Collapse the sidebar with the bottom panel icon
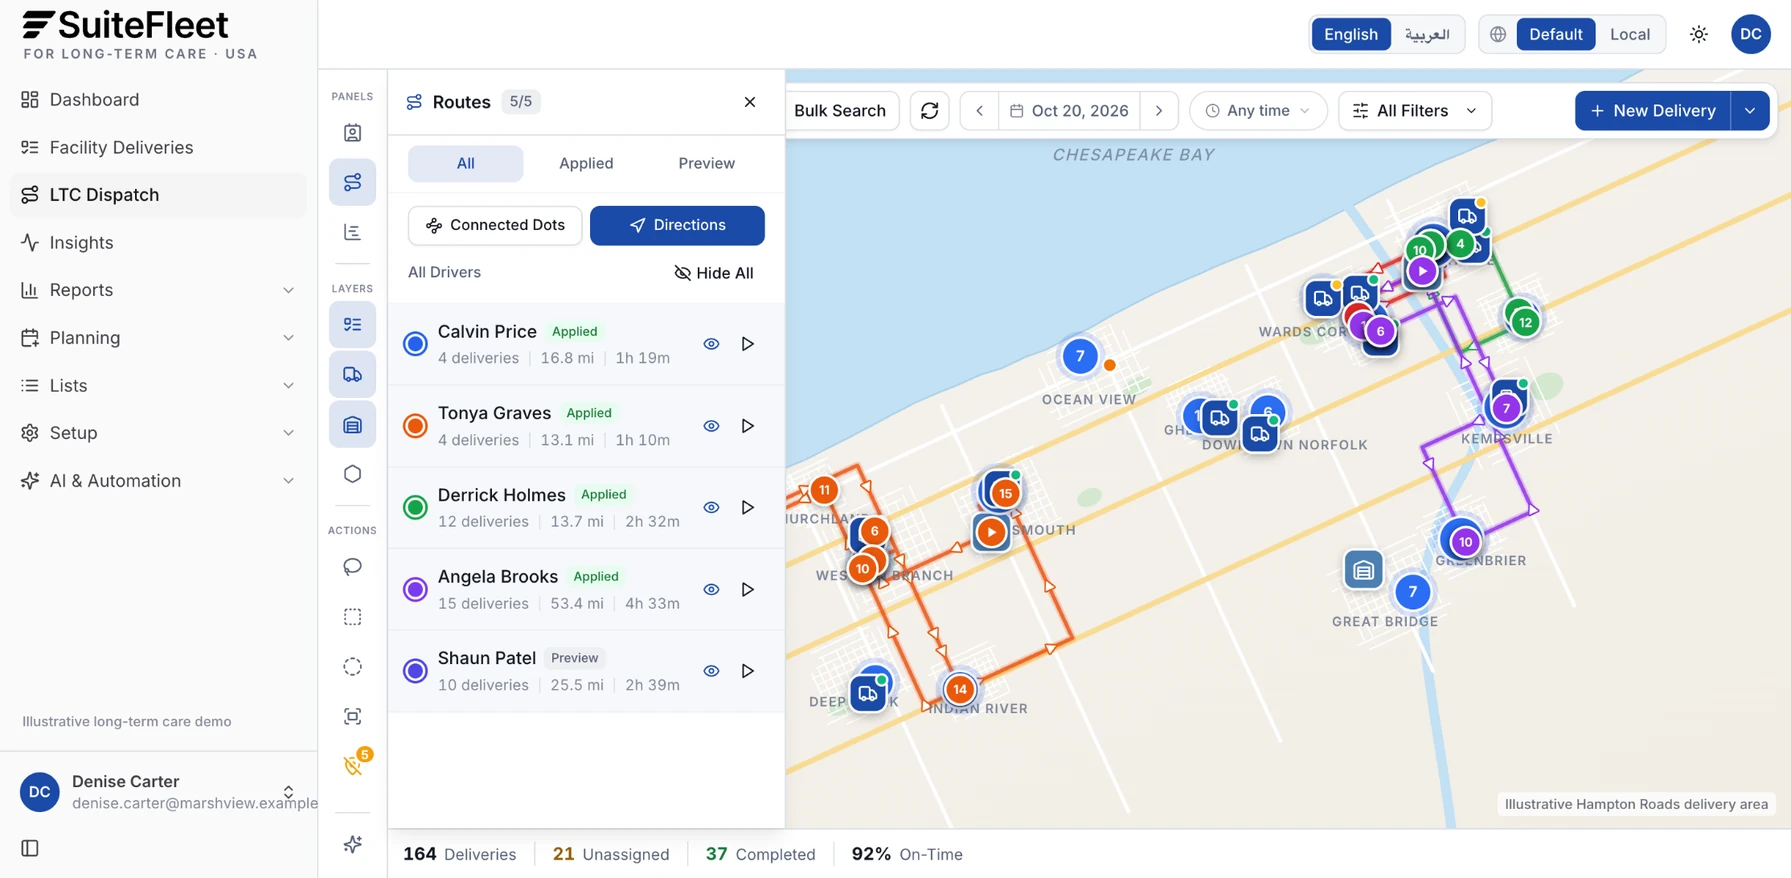The height and width of the screenshot is (878, 1791). tap(30, 848)
